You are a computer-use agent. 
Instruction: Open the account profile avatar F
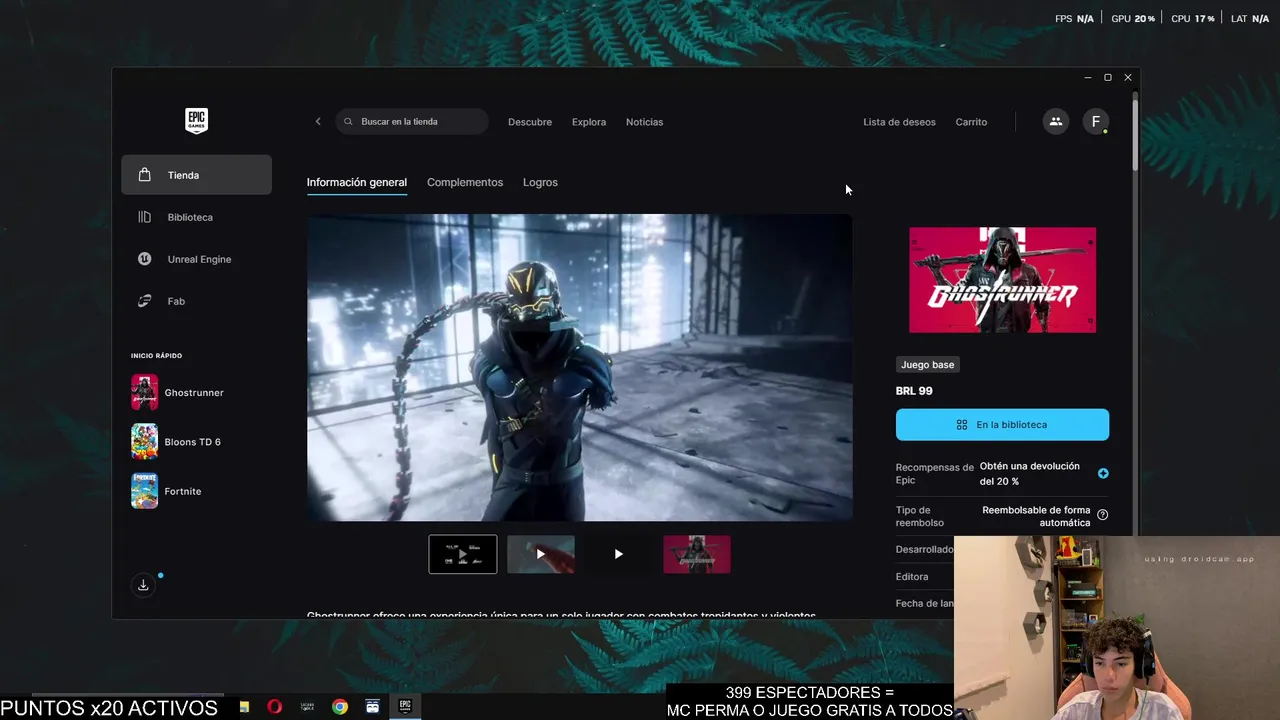(x=1096, y=121)
